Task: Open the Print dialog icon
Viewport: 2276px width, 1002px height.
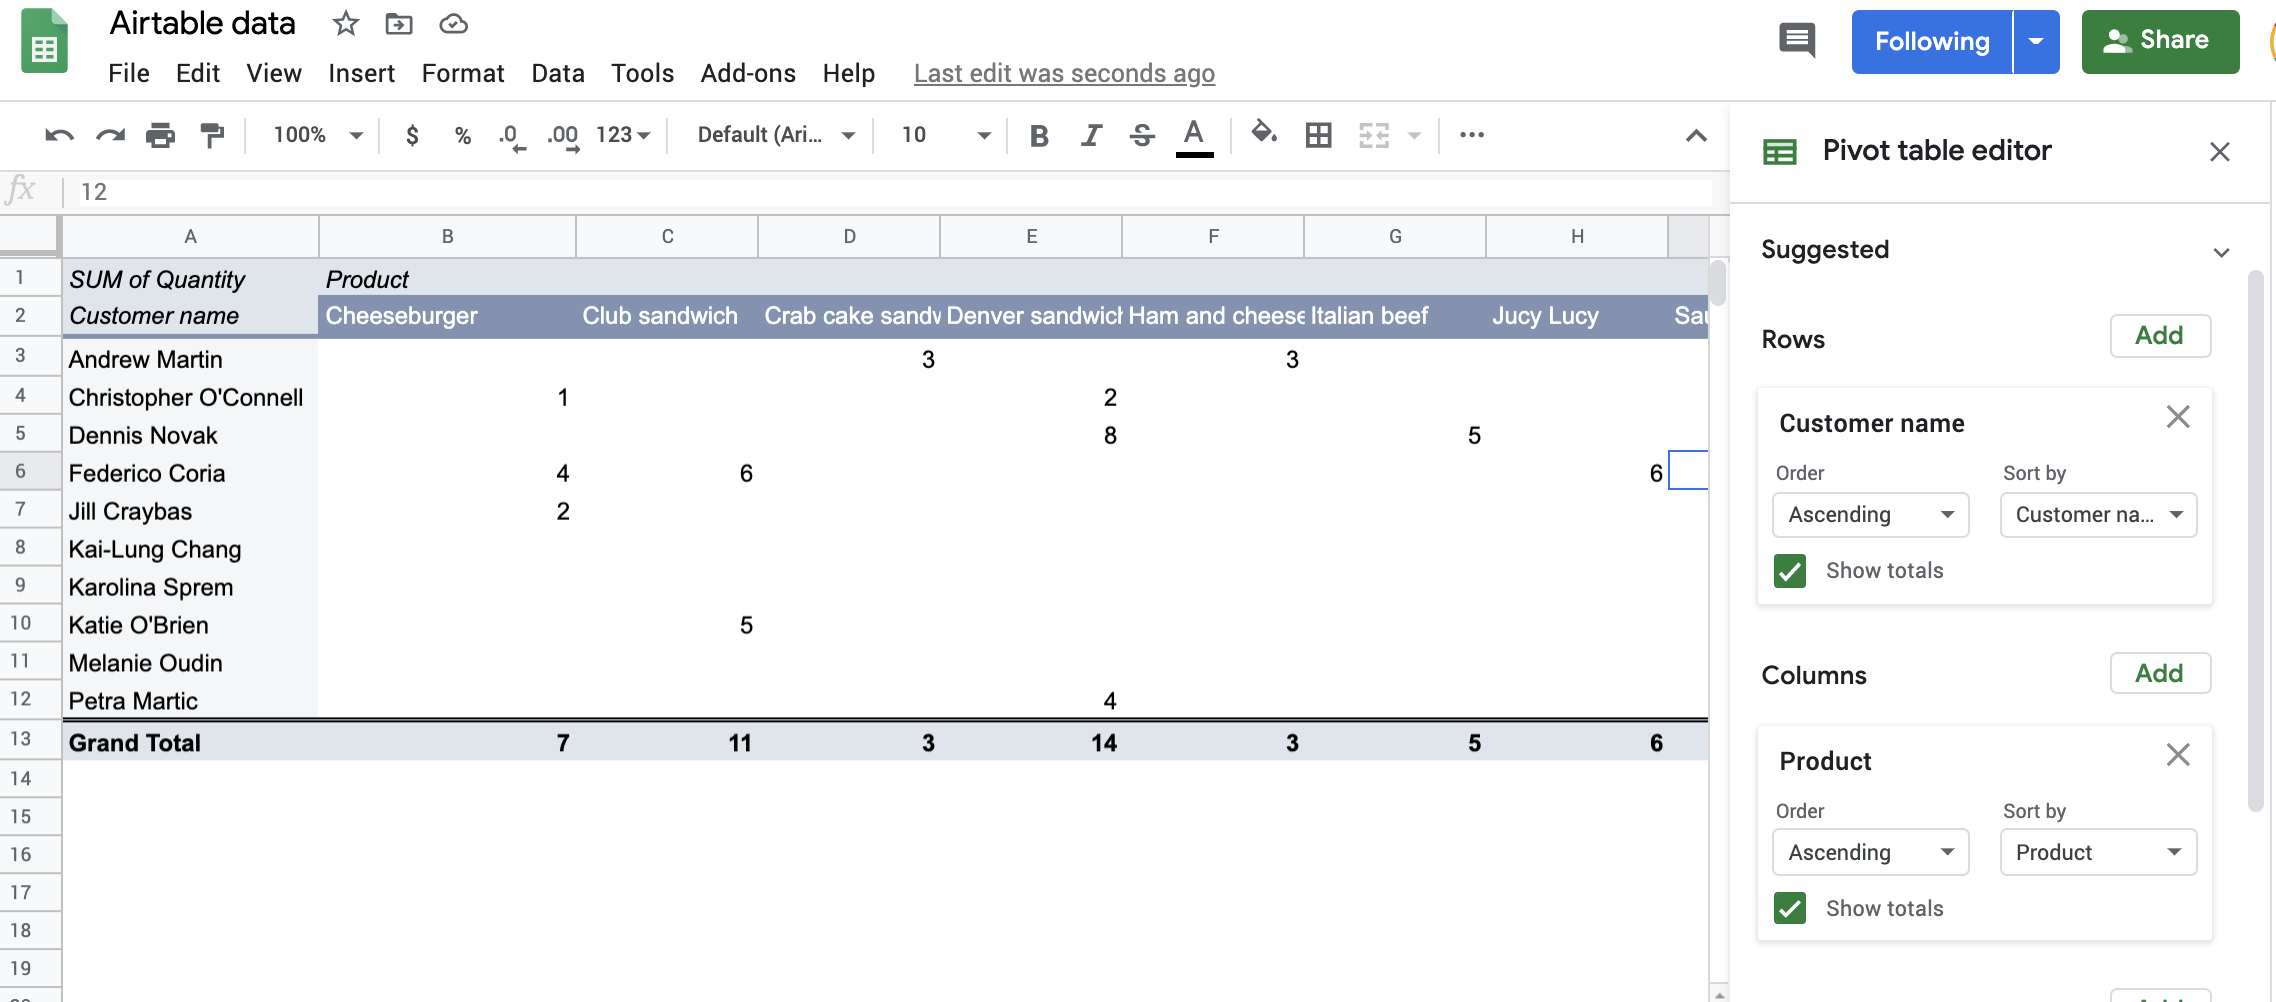Action: [161, 135]
